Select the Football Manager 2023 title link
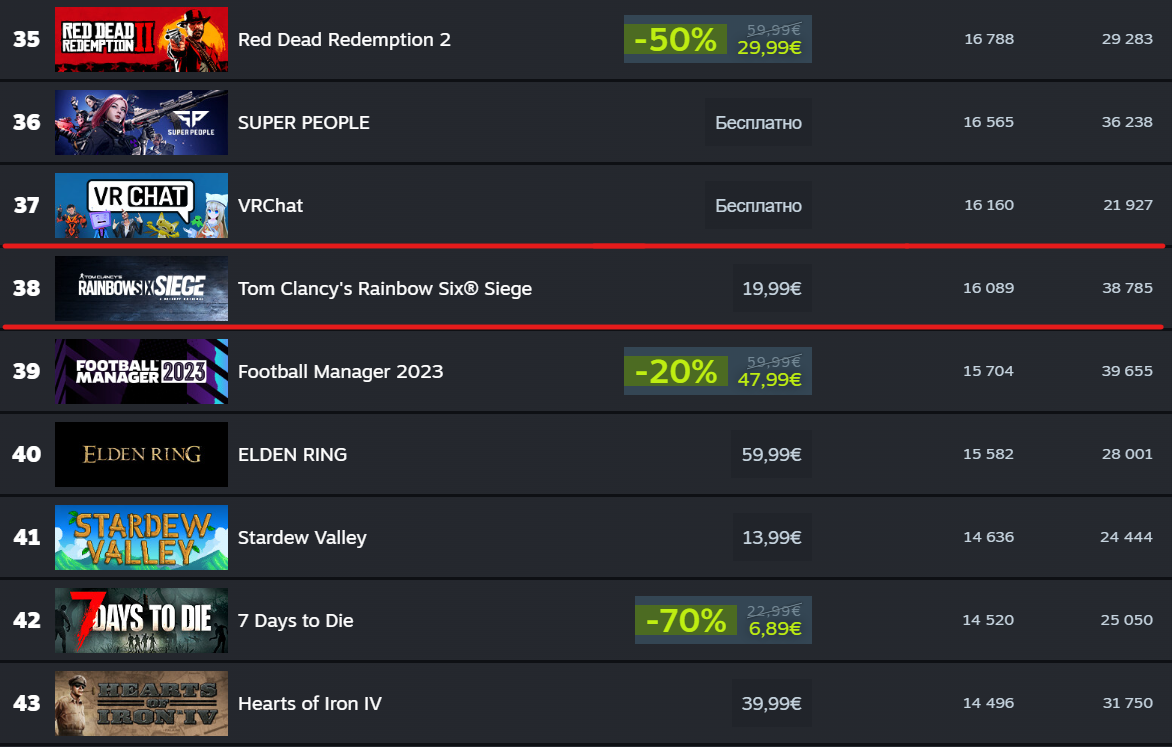Viewport: 1172px width, 747px height. point(340,372)
